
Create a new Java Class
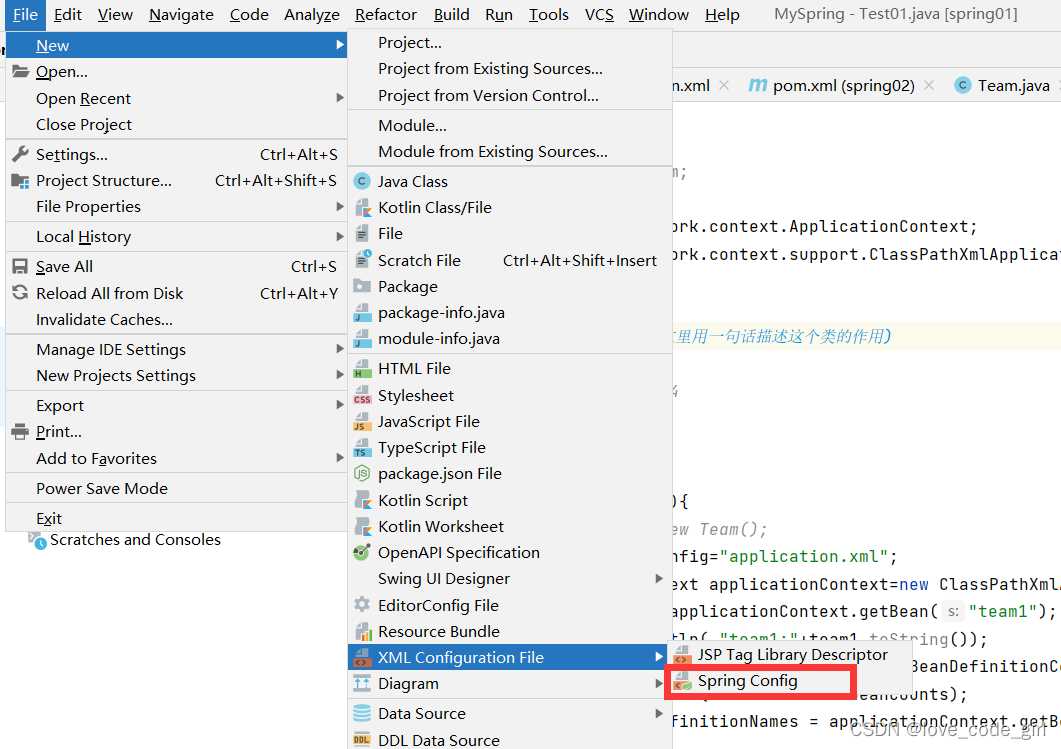click(415, 181)
